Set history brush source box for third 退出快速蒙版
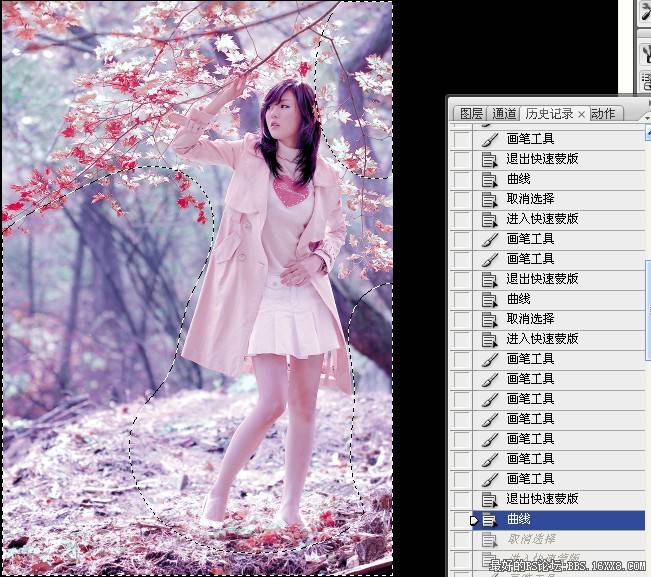 (461, 499)
